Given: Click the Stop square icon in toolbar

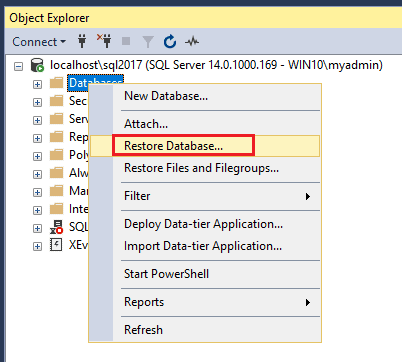Looking at the screenshot, I should click(126, 41).
